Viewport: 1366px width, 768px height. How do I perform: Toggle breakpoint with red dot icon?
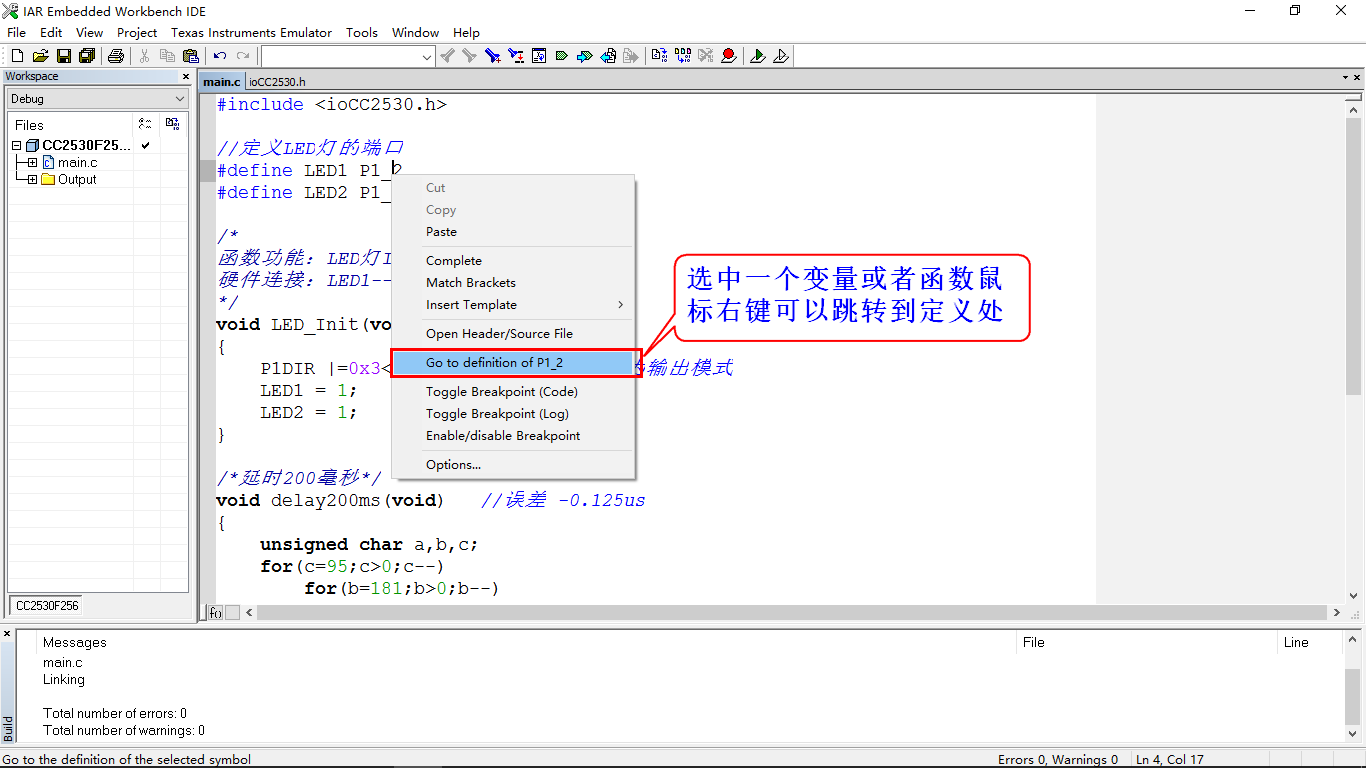(729, 56)
